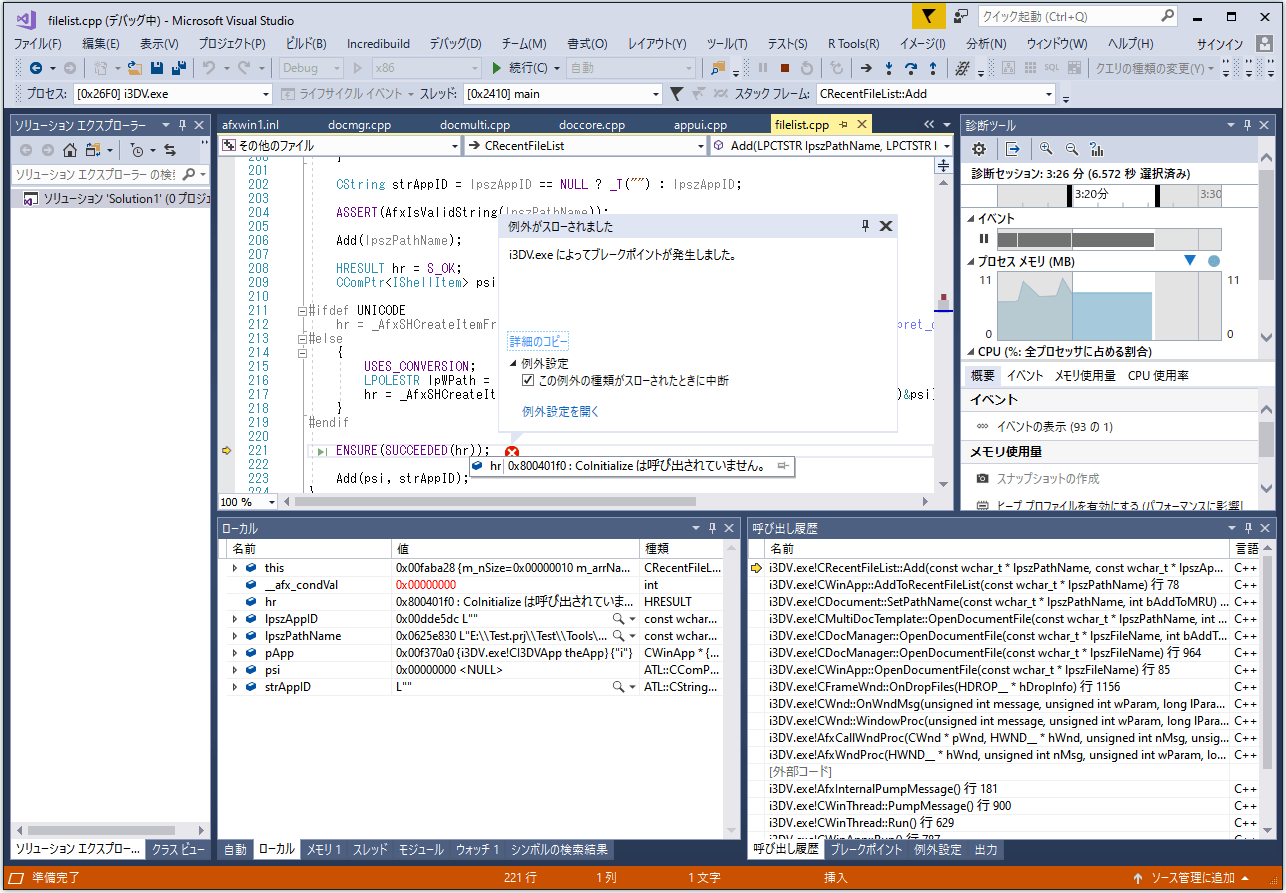Screen dimensions: 1286x893
Task: Open the memory usage tab in diagnostics
Action: click(1085, 376)
